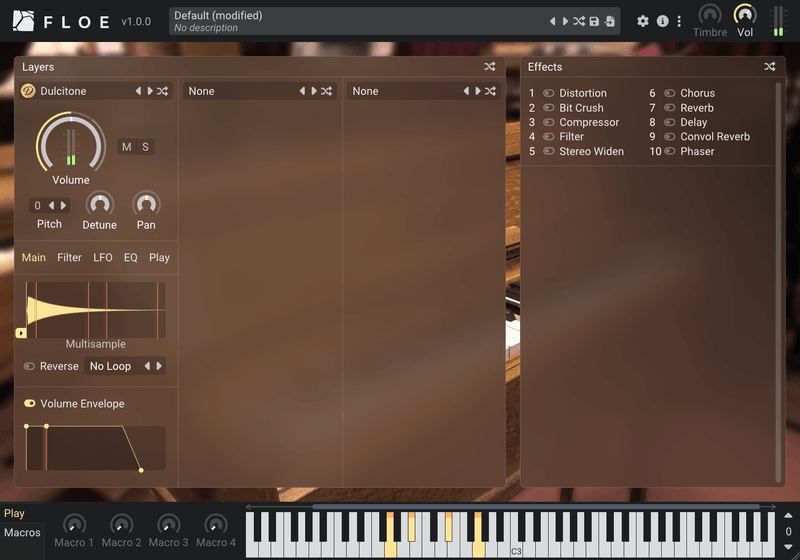This screenshot has height=560, width=800.
Task: Open the three-dot more options menu
Action: (679, 21)
